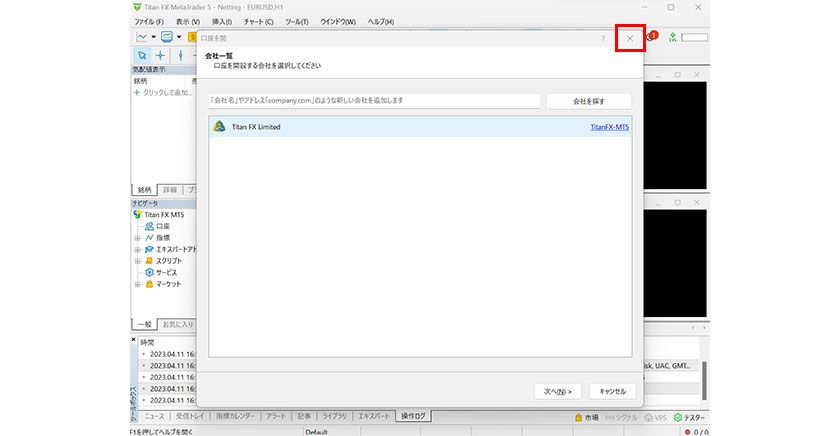Screen dimensions: 840x436
Task: Click the green account signal icon
Action: tap(672, 37)
